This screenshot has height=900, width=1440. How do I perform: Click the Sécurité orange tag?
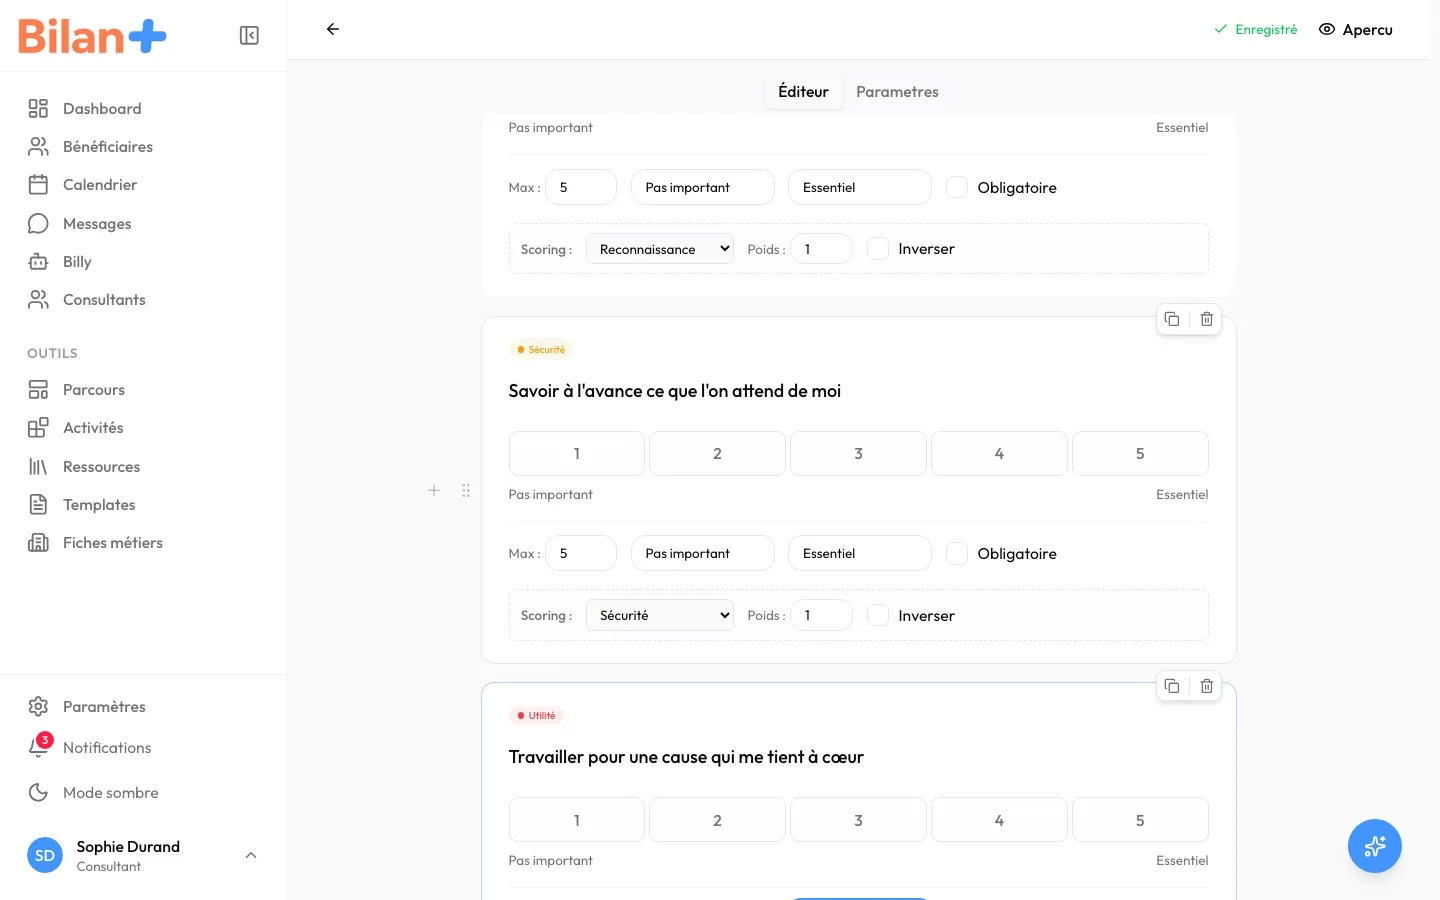click(x=540, y=350)
